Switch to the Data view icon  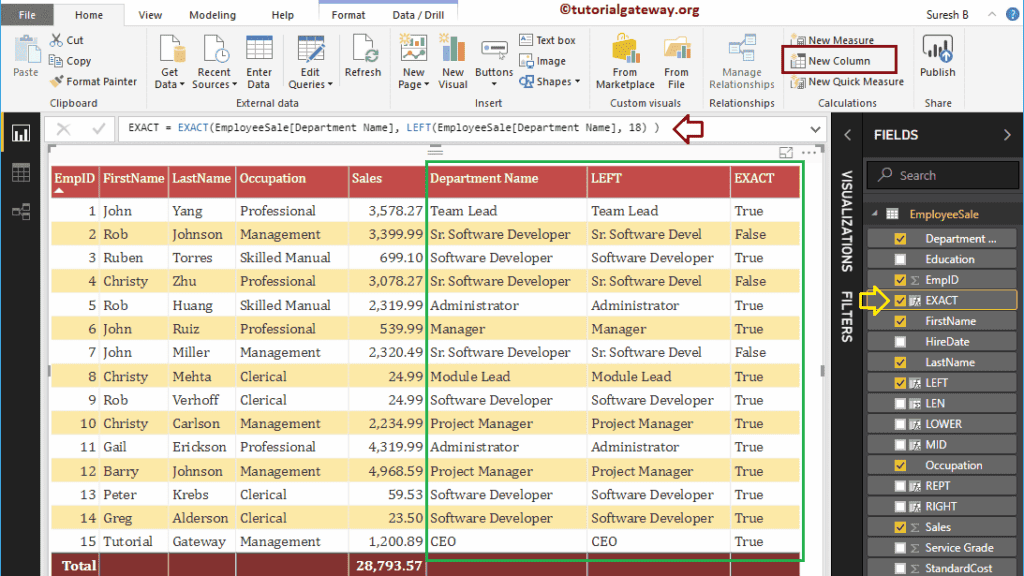click(x=20, y=173)
